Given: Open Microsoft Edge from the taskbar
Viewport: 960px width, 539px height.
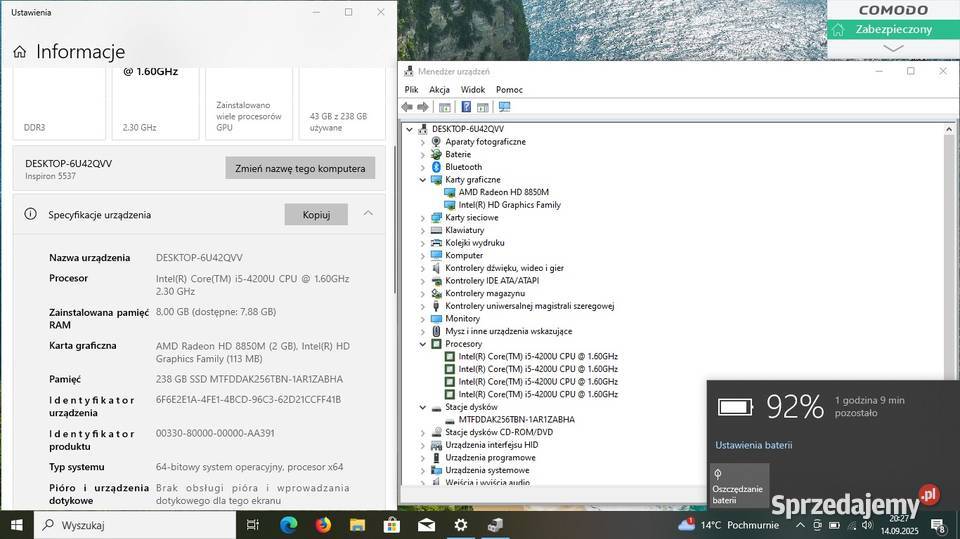Looking at the screenshot, I should (288, 524).
